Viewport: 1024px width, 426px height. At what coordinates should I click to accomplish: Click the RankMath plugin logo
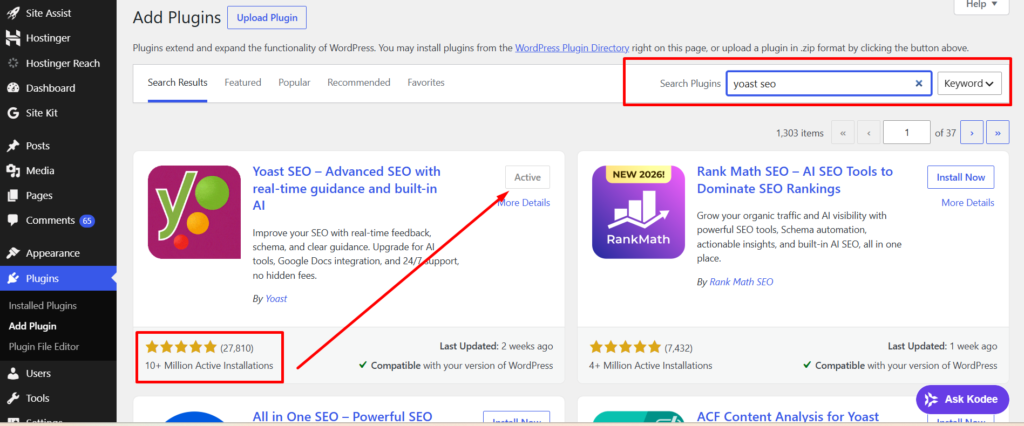[x=638, y=212]
